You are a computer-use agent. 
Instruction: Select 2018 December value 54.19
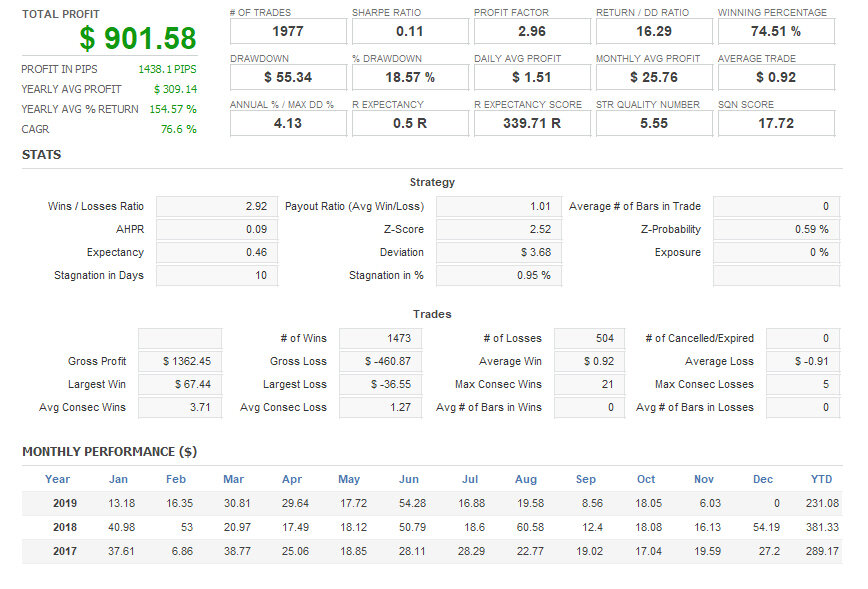[766, 527]
